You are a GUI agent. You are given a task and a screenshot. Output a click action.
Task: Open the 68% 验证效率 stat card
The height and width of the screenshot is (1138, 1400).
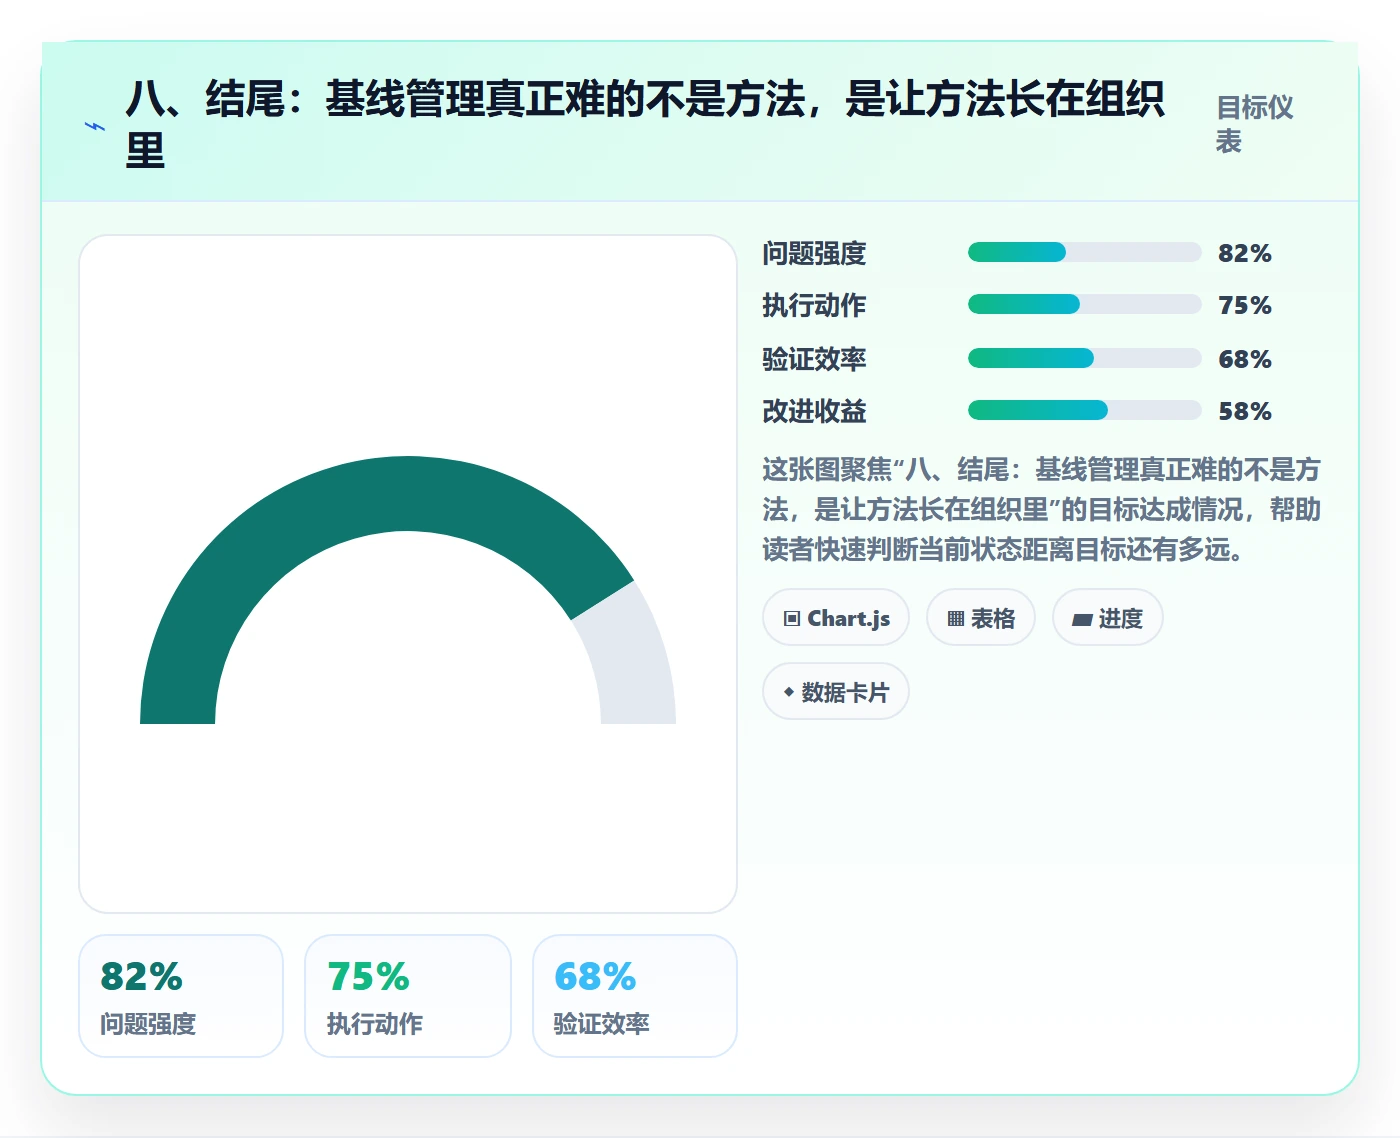pos(635,996)
